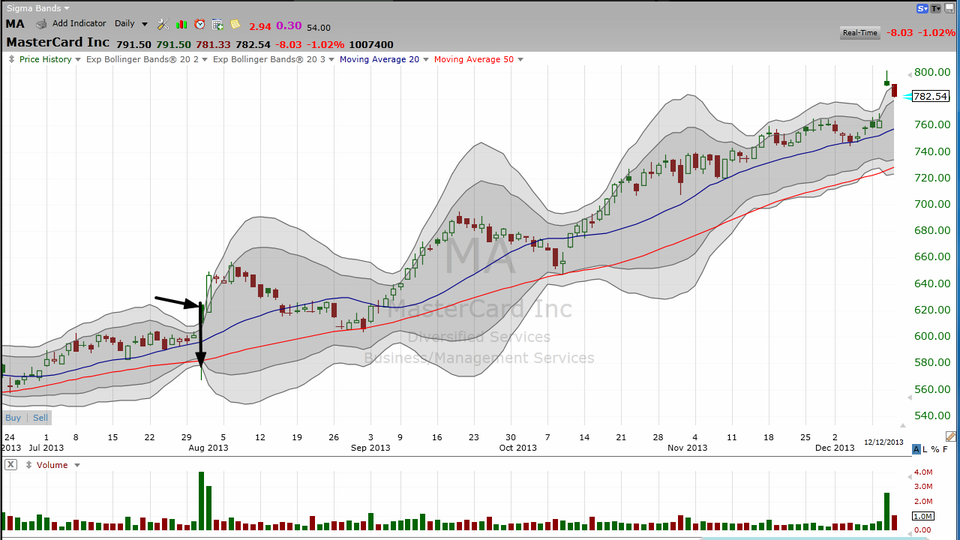Open the alarm clock alerts icon
The width and height of the screenshot is (960, 540).
pyautogui.click(x=200, y=24)
